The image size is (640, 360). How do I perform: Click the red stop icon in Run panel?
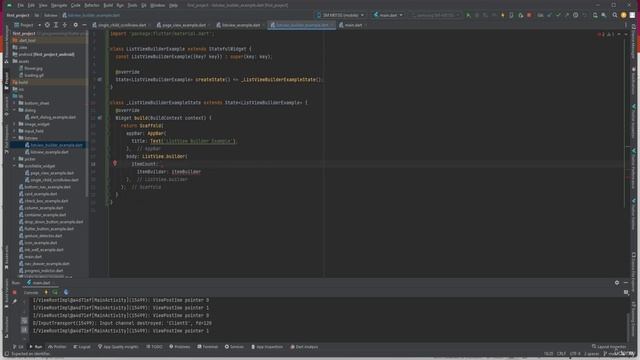(x=15, y=292)
